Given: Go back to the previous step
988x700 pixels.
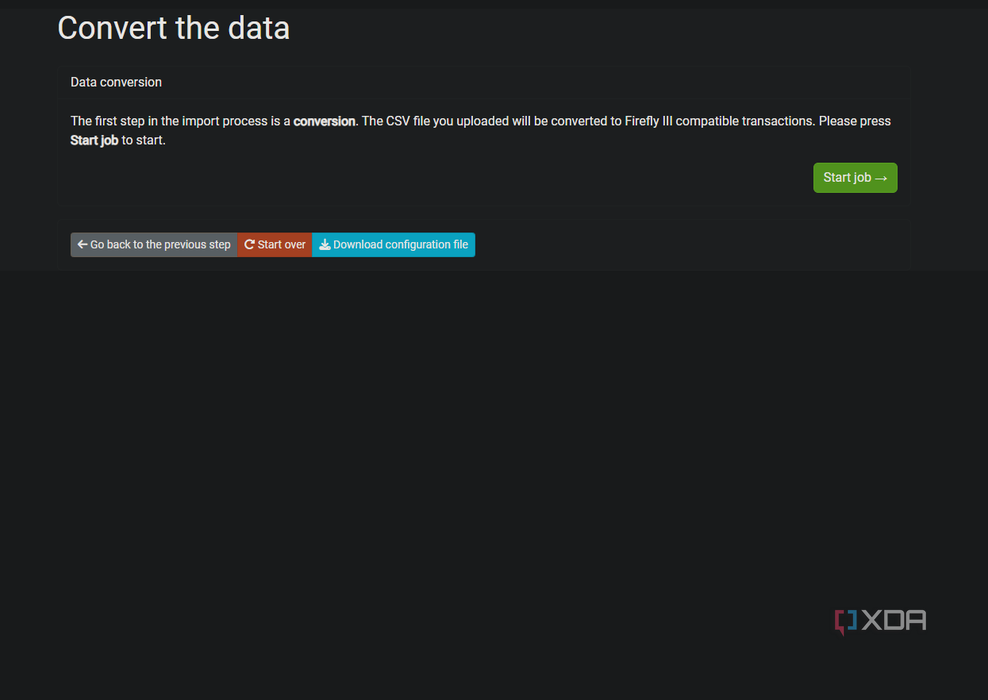Looking at the screenshot, I should 154,244.
